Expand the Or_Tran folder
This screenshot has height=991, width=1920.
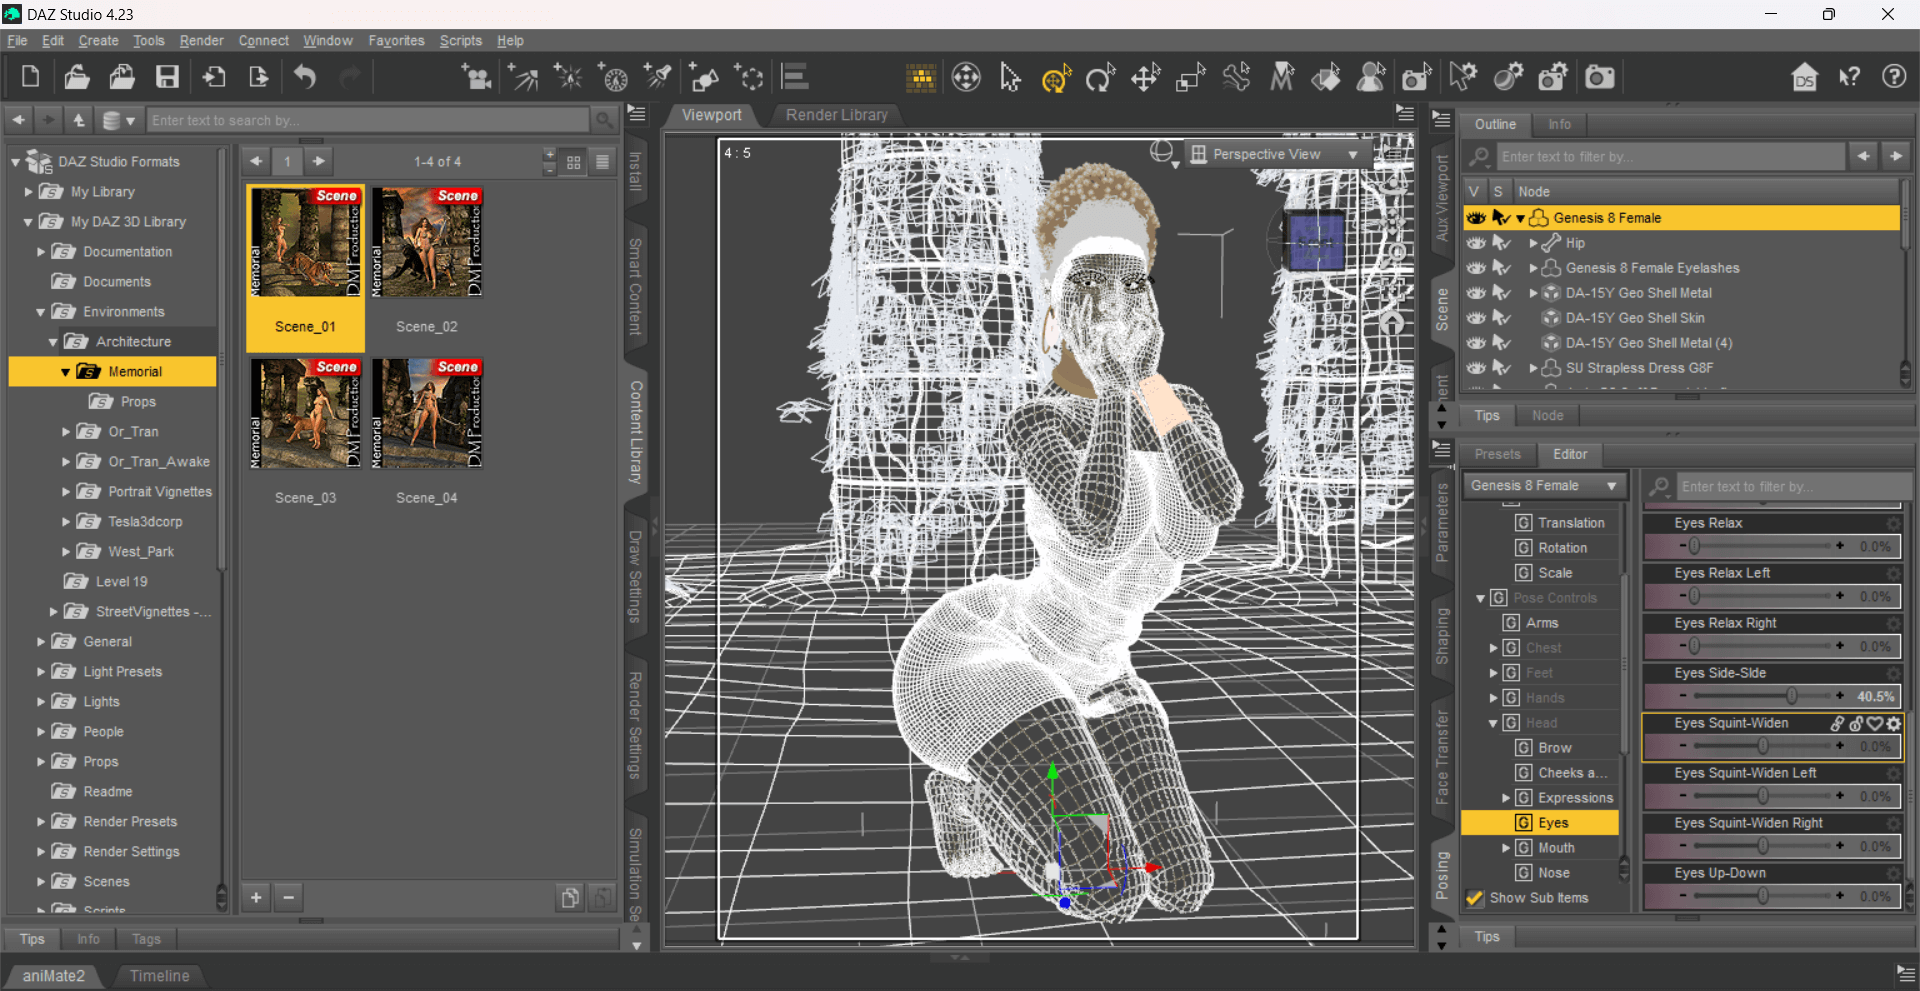point(66,432)
